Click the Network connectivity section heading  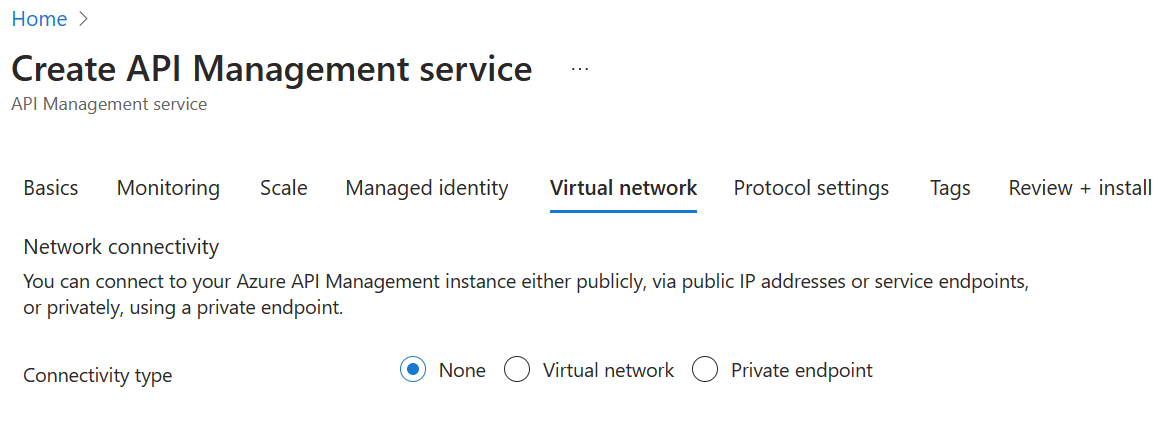pos(121,247)
